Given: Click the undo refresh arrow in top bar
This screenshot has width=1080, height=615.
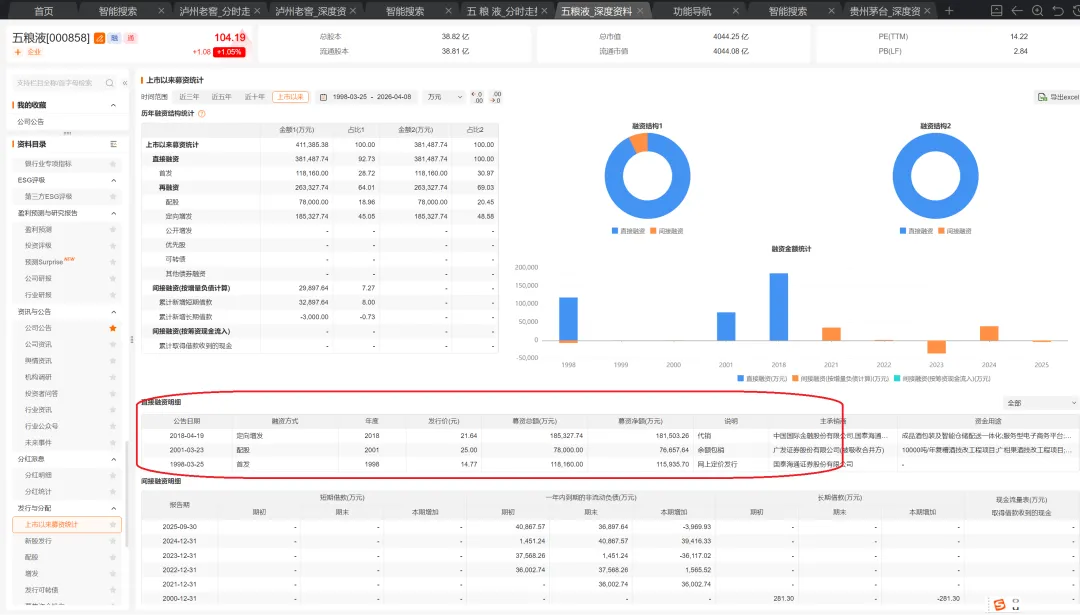Looking at the screenshot, I should click(x=1058, y=10).
